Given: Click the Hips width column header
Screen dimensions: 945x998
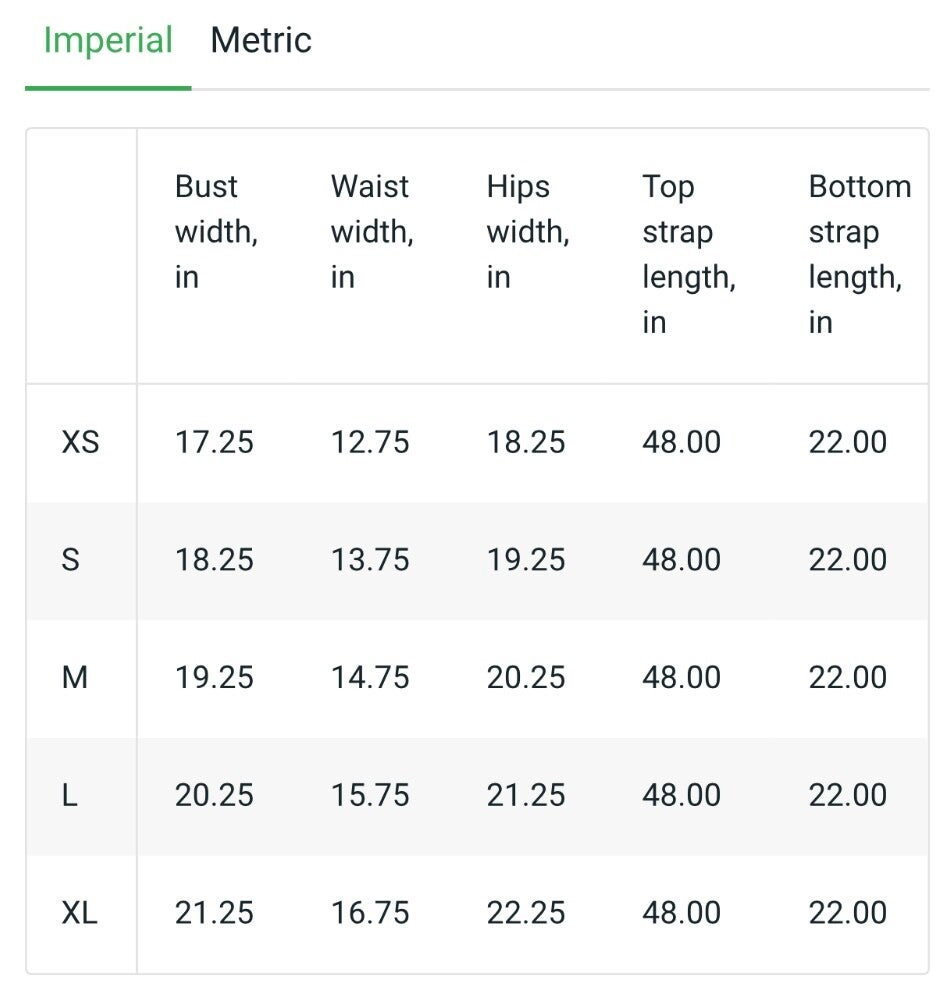Looking at the screenshot, I should tap(528, 232).
